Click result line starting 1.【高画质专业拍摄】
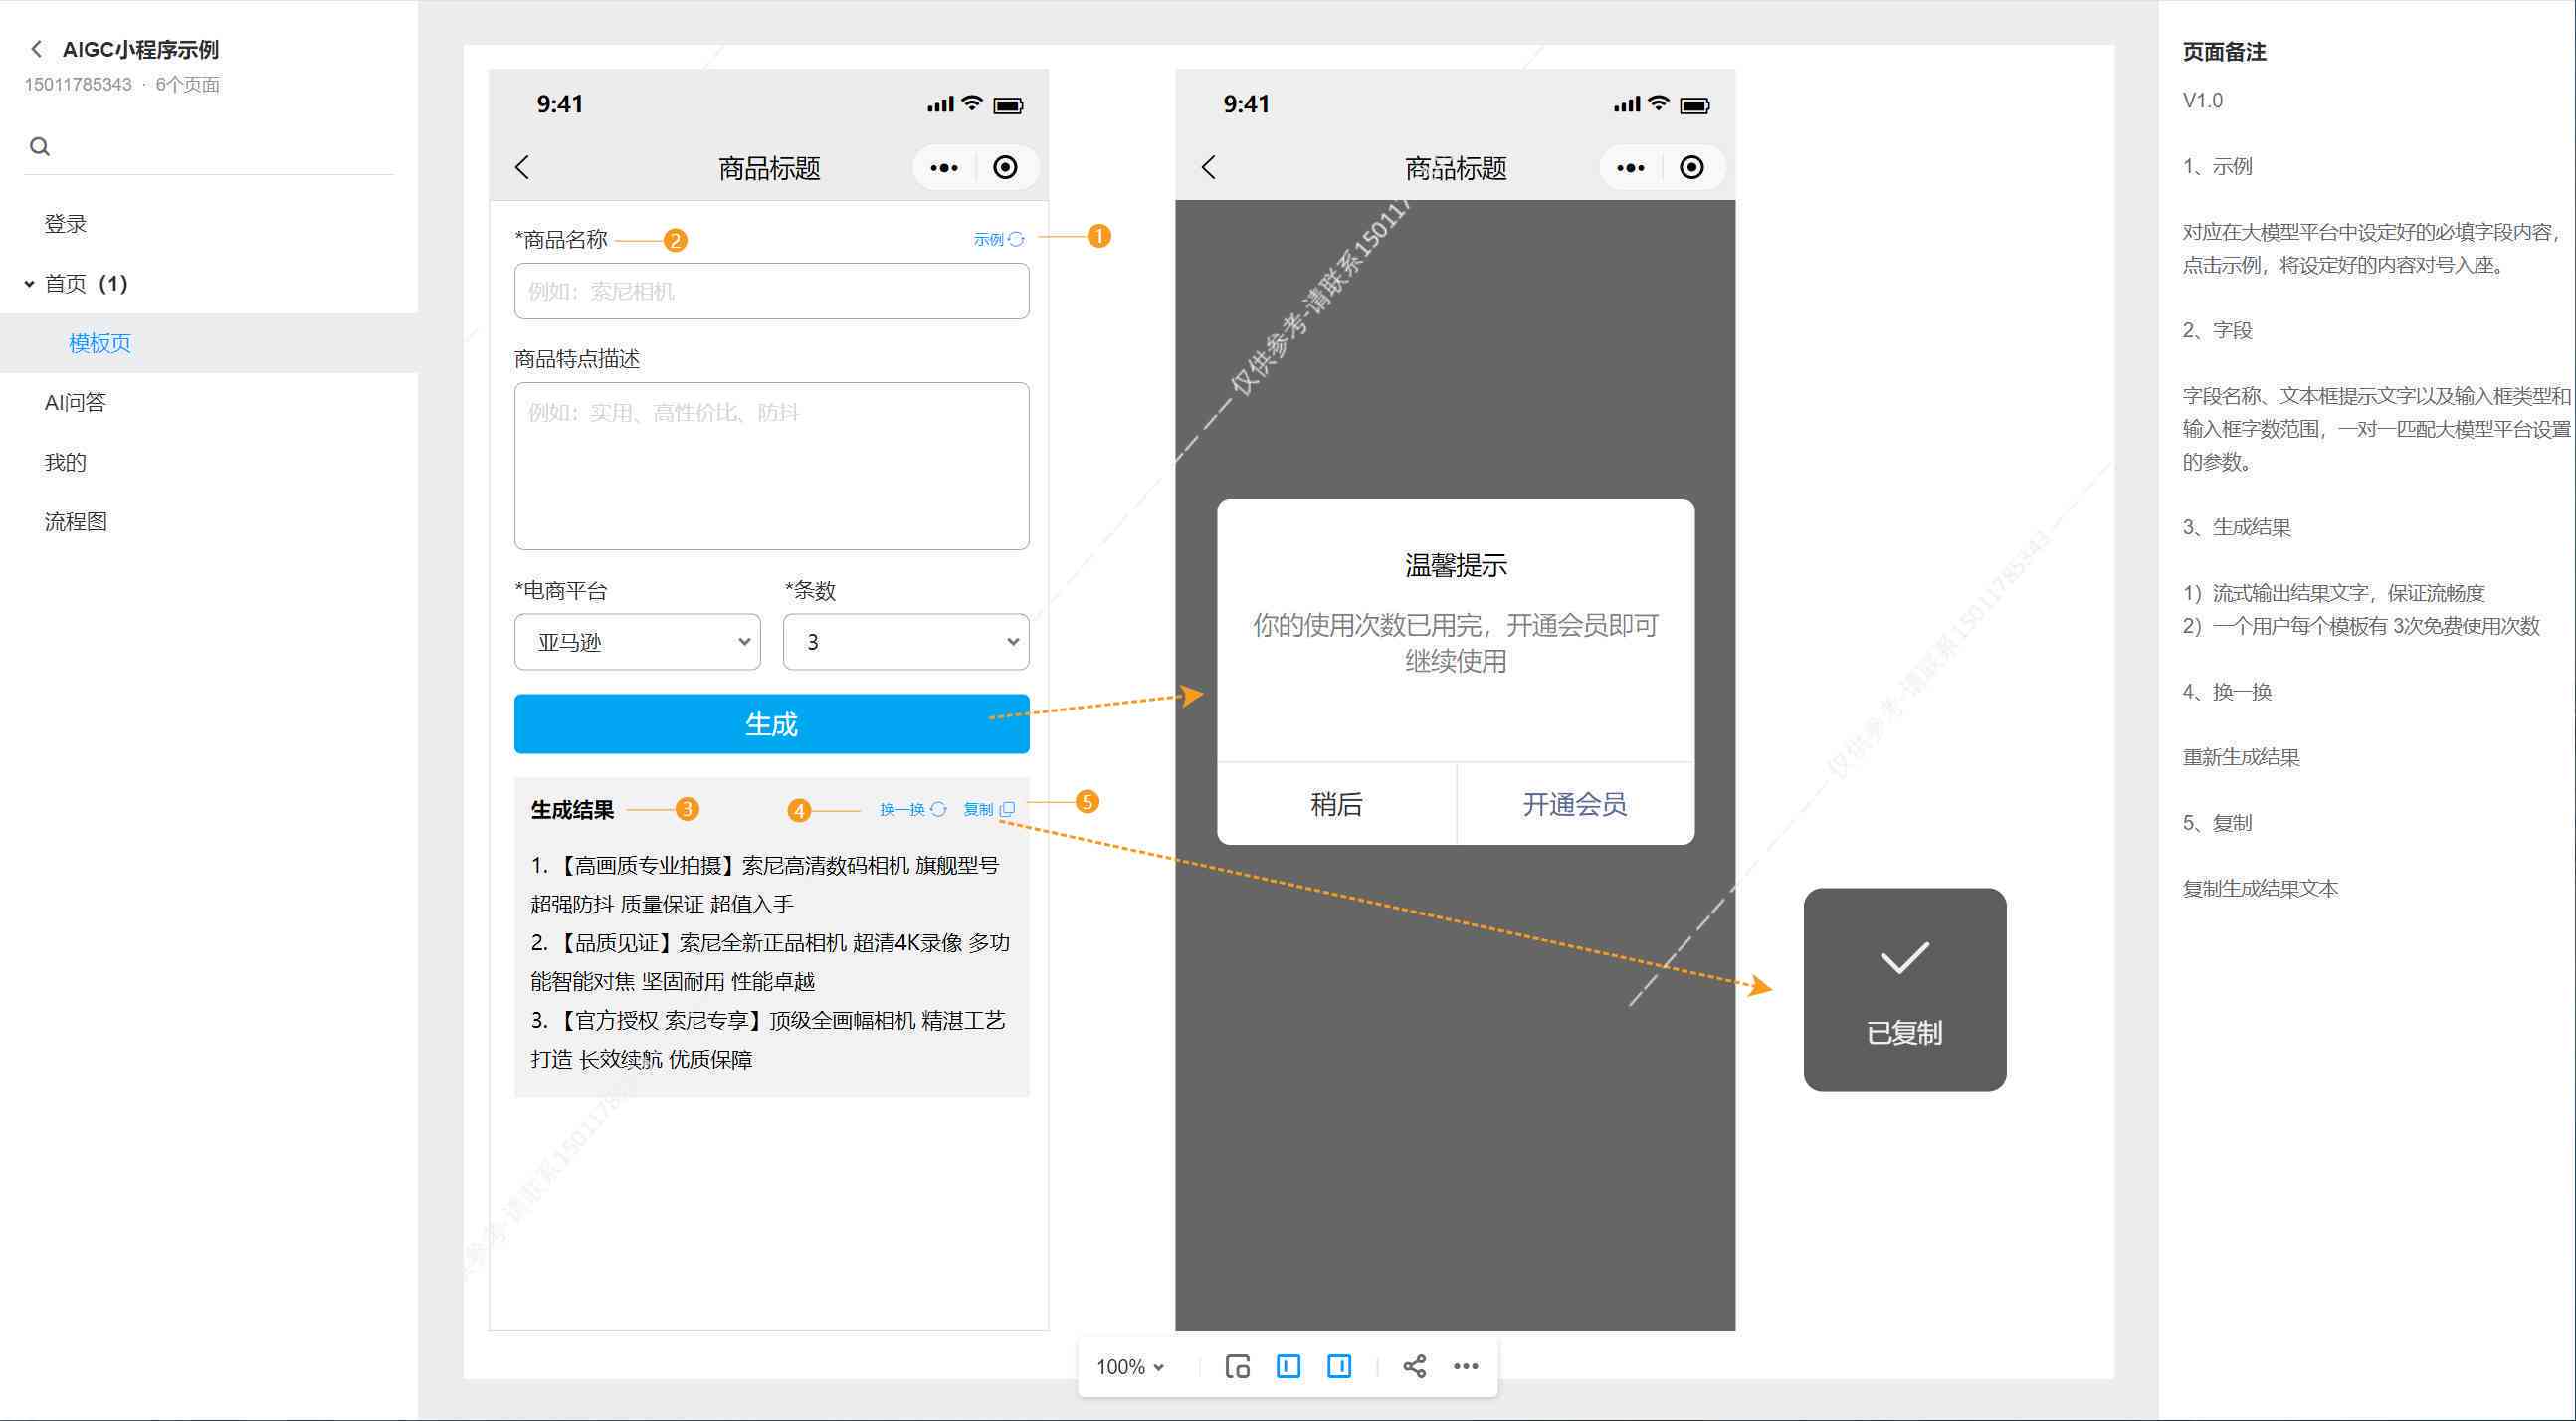The width and height of the screenshot is (2576, 1421). click(x=765, y=884)
